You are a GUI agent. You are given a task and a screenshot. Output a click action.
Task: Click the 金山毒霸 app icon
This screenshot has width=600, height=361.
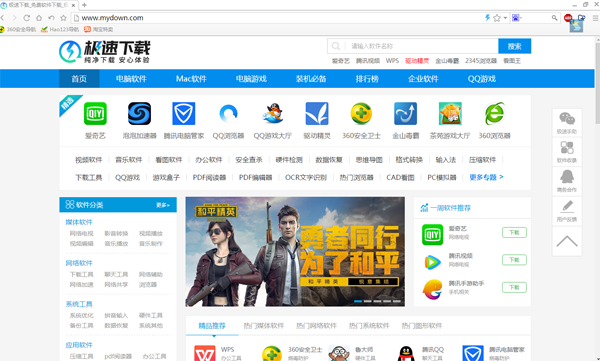(406, 114)
